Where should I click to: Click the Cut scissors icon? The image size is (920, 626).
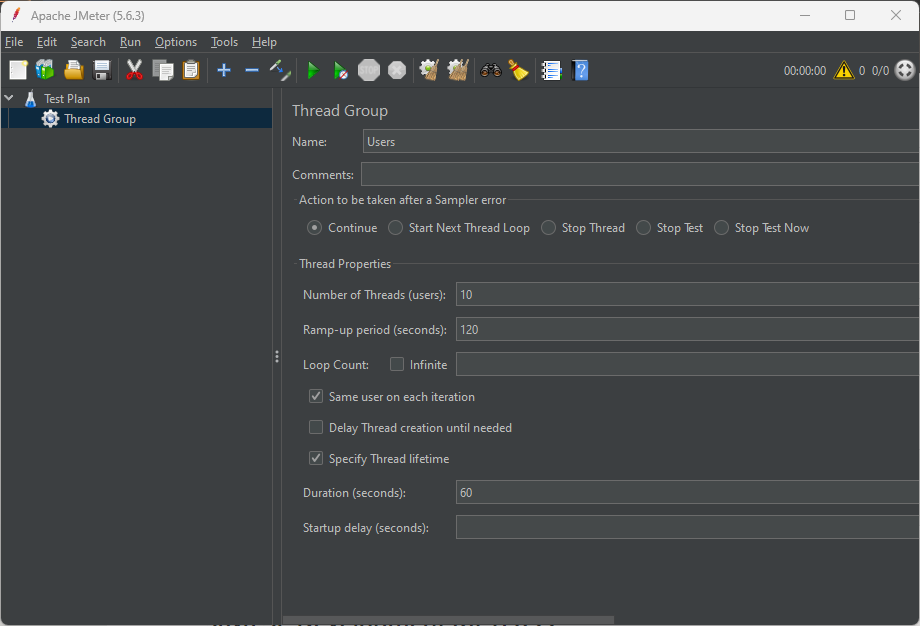click(134, 70)
